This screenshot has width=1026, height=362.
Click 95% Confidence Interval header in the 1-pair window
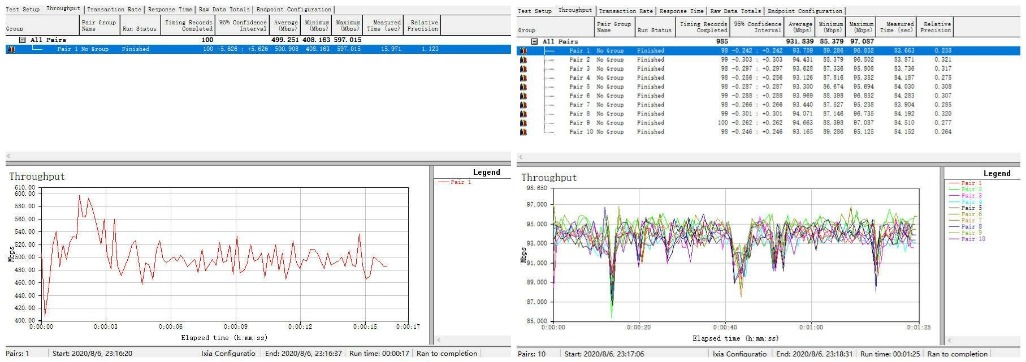point(243,25)
